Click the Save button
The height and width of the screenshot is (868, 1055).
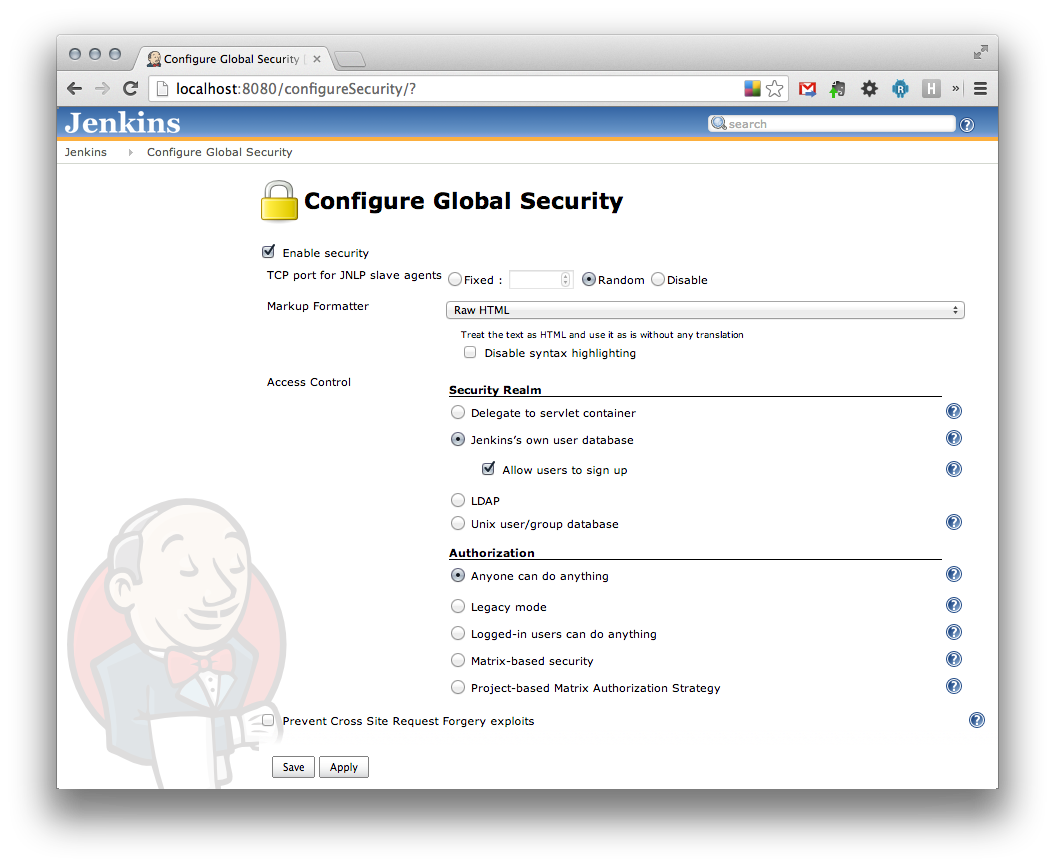293,767
